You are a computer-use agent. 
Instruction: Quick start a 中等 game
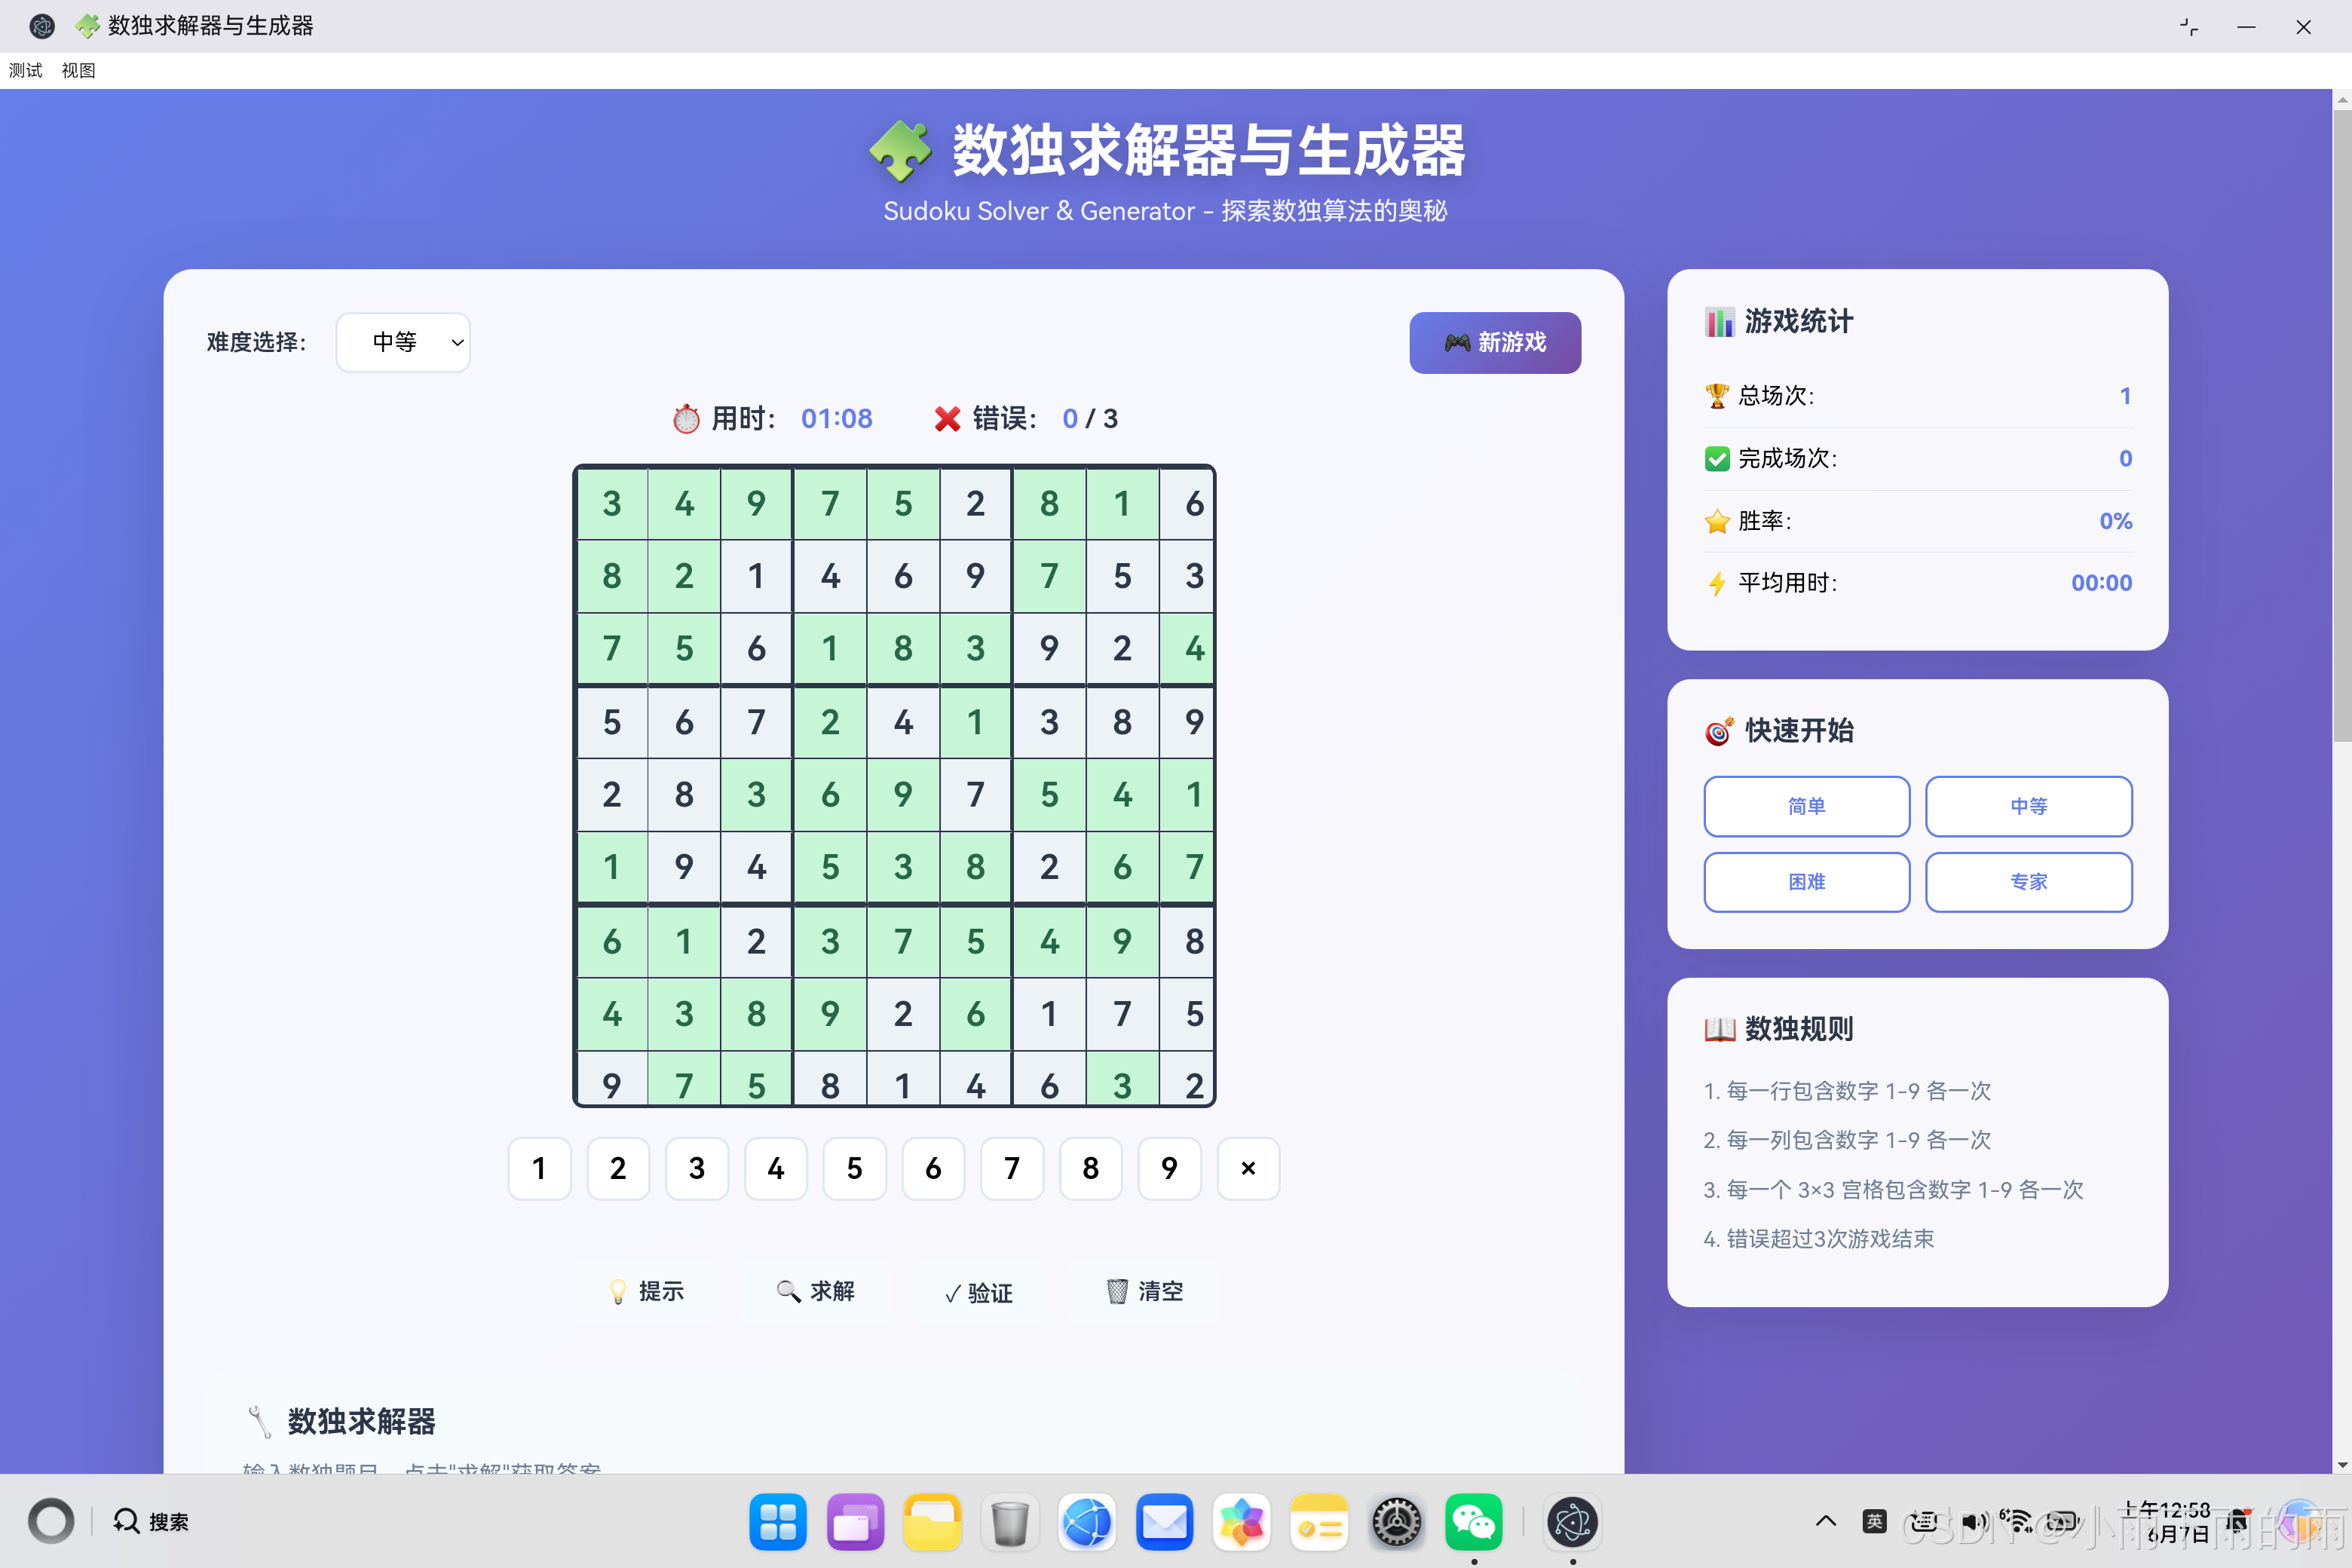click(2028, 806)
